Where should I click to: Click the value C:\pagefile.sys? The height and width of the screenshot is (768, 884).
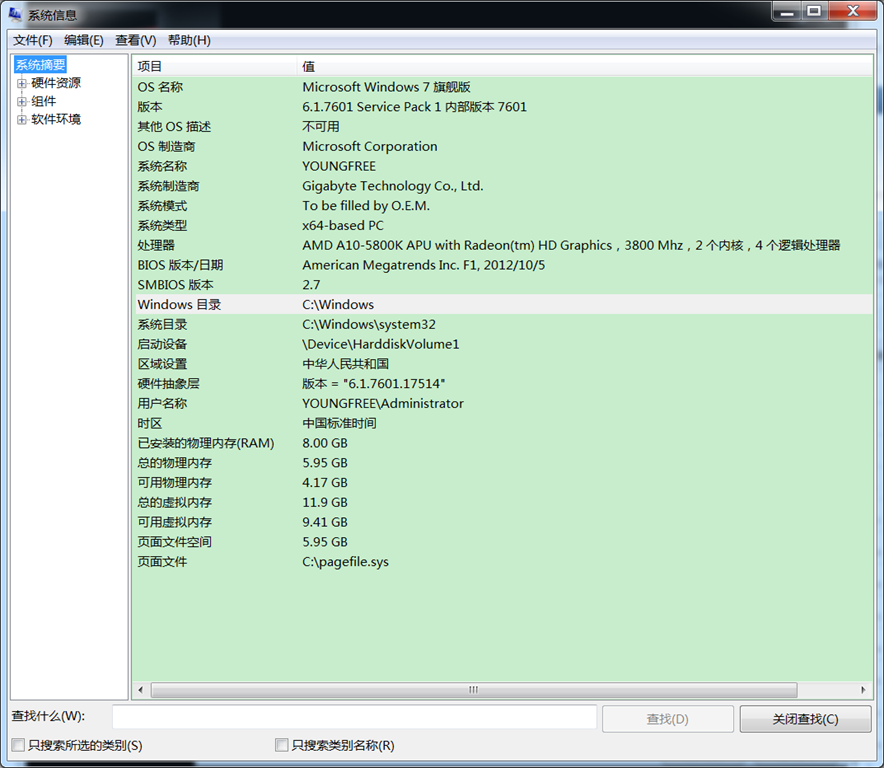[x=346, y=562]
